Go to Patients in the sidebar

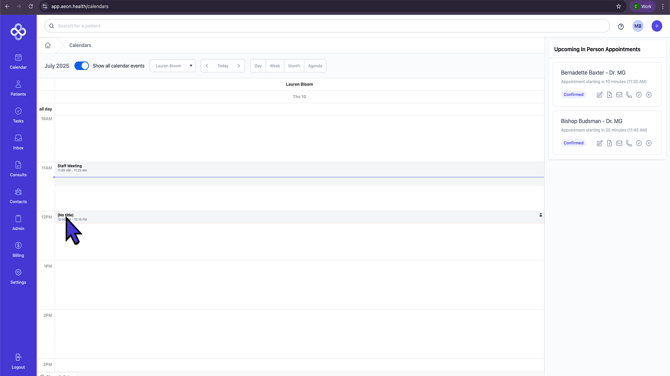click(18, 88)
